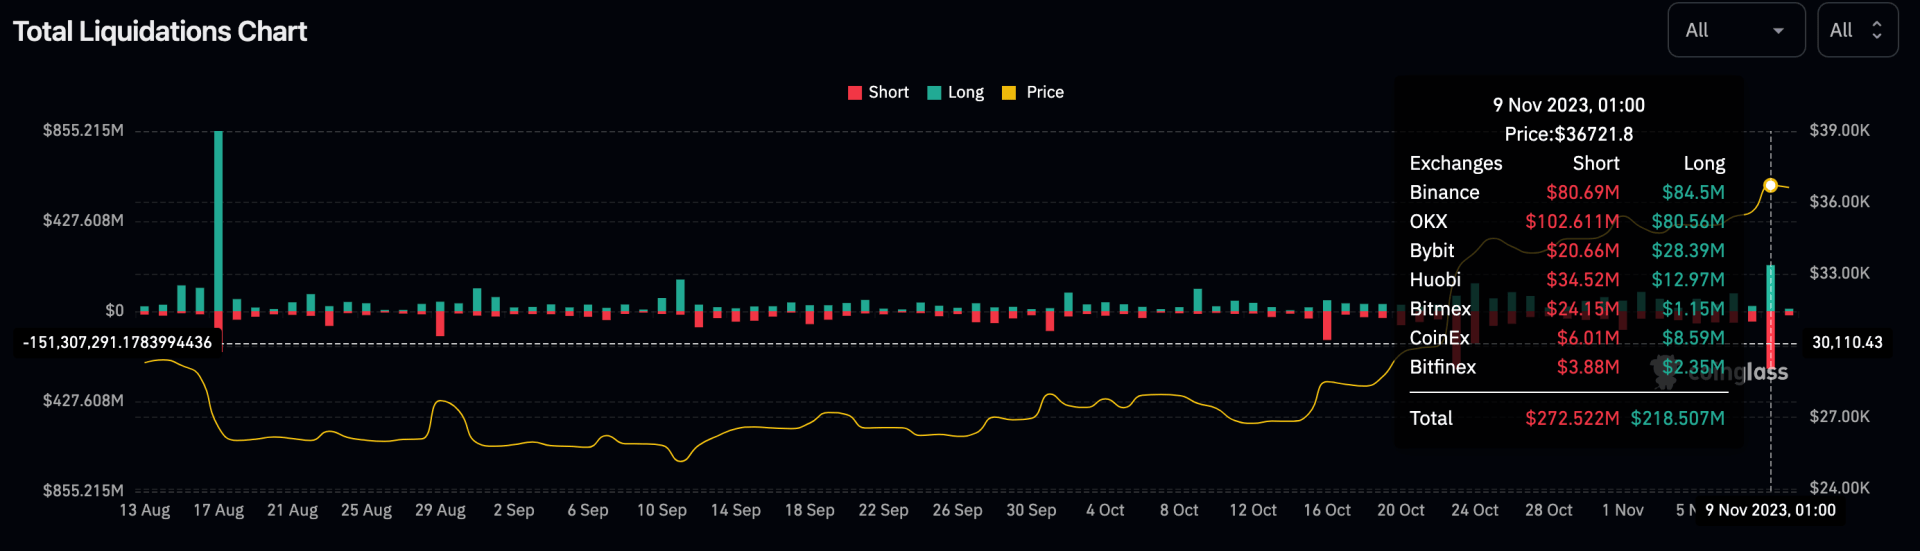Click the Total Liquidations Chart title

(x=160, y=32)
